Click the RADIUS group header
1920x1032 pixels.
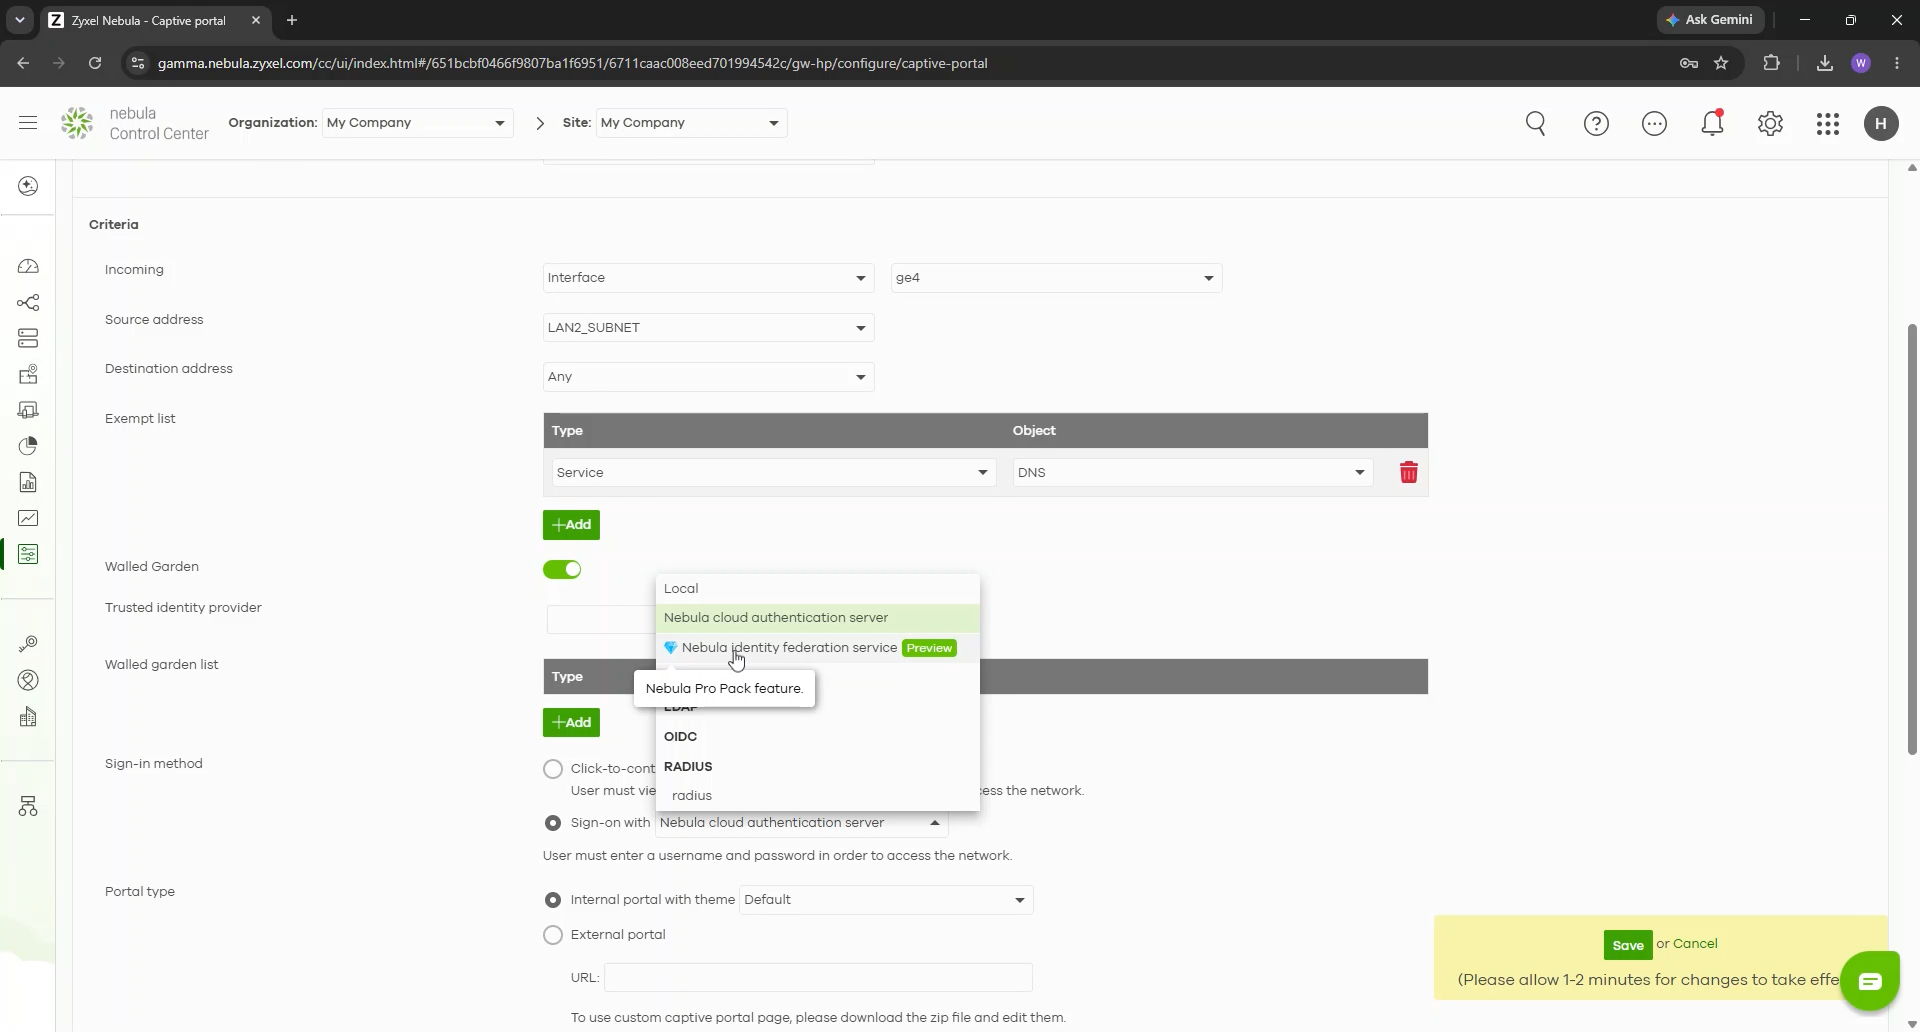[688, 767]
